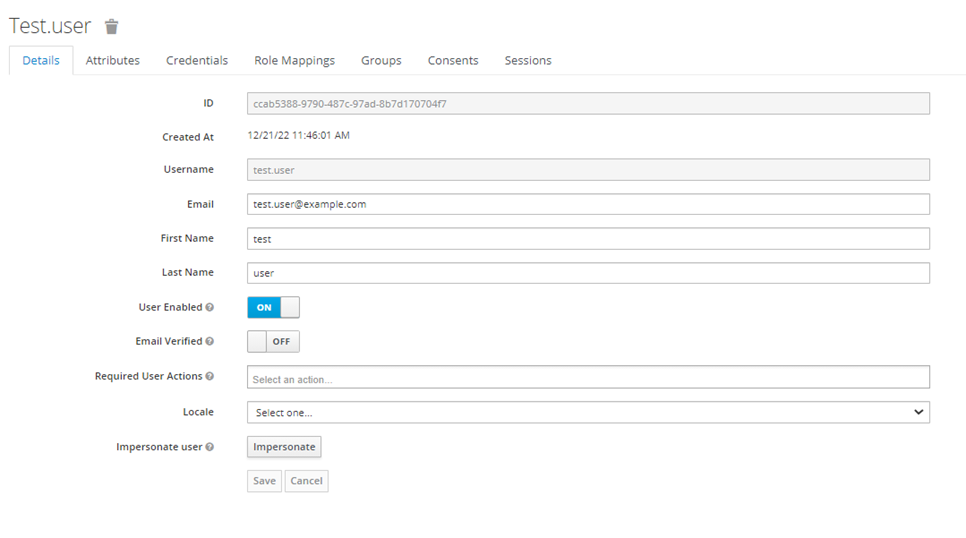Screen dimensions: 966x538
Task: Switch to the Attributes tab
Action: [113, 61]
